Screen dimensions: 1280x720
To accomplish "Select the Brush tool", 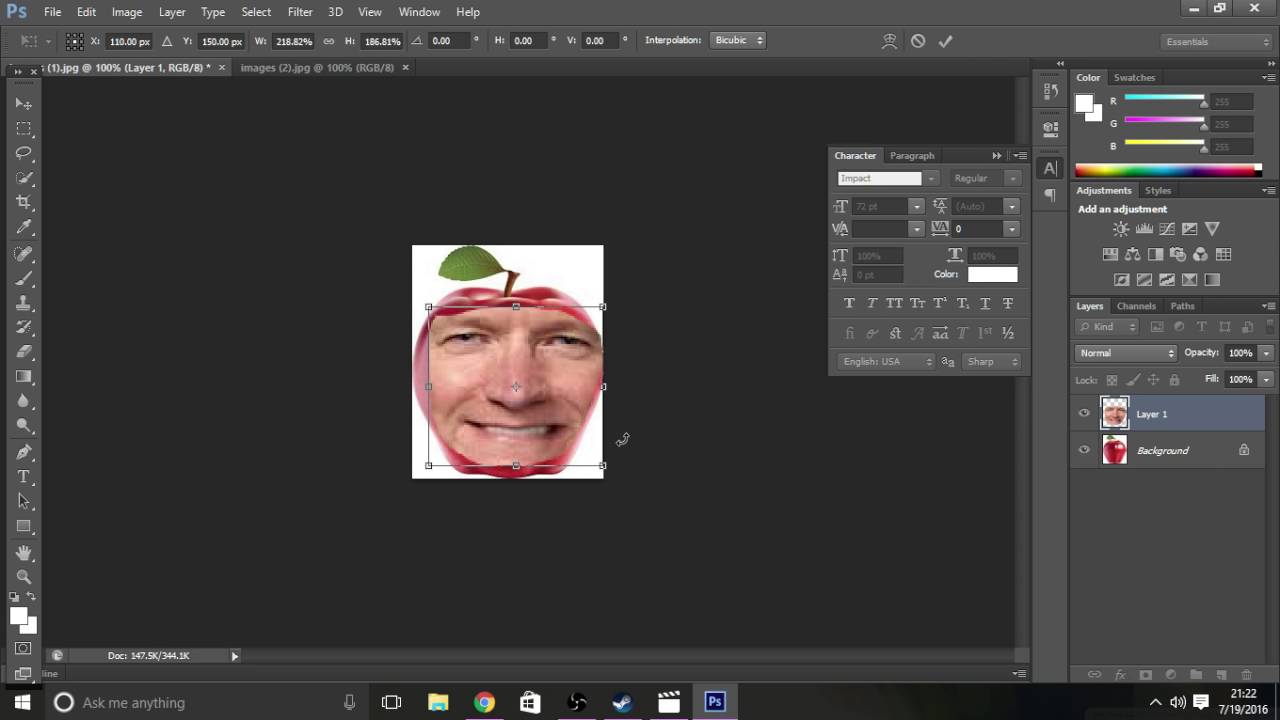I will pyautogui.click(x=24, y=278).
